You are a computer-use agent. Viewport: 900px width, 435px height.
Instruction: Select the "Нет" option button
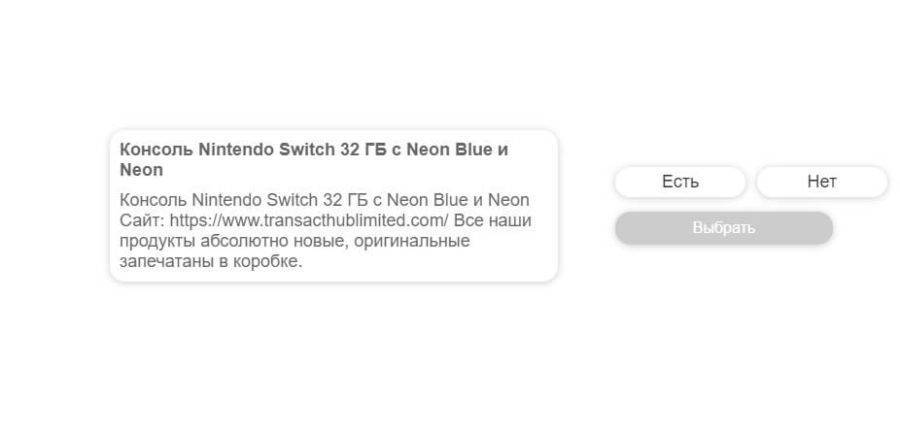[x=821, y=182]
